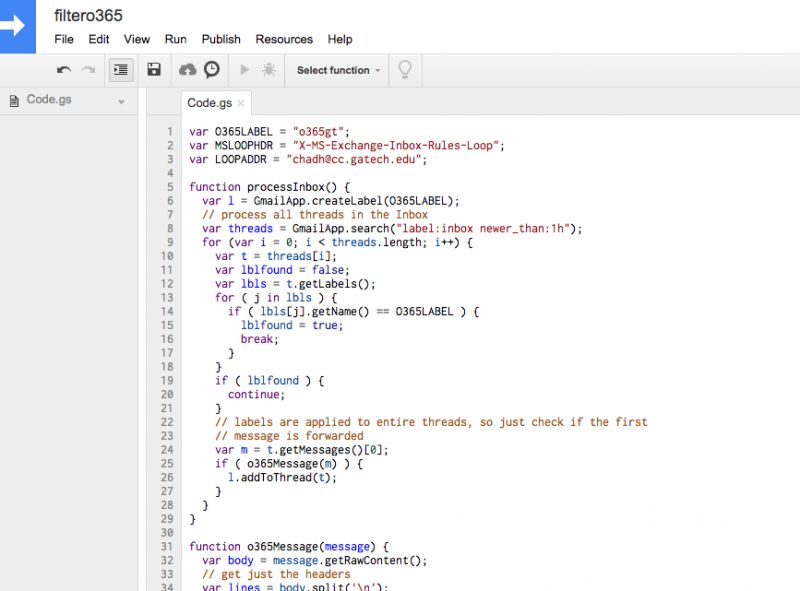Close the Code.gs editor tab

point(241,103)
